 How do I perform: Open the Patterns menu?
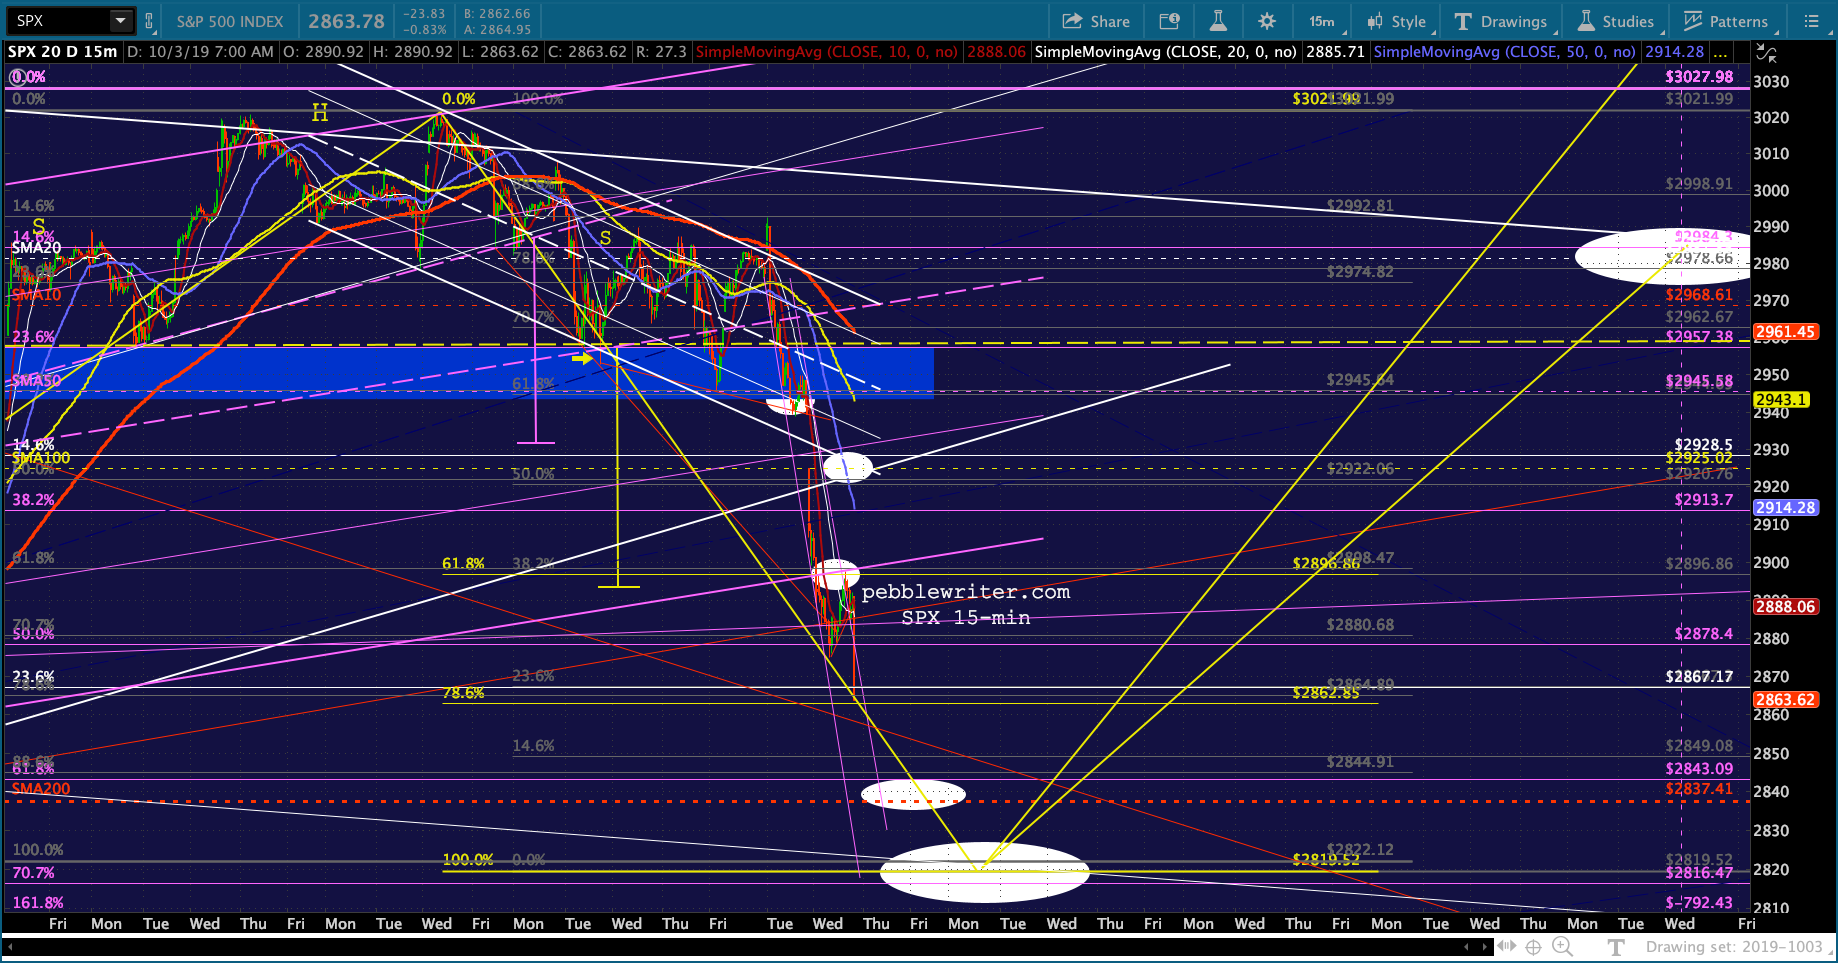1727,21
